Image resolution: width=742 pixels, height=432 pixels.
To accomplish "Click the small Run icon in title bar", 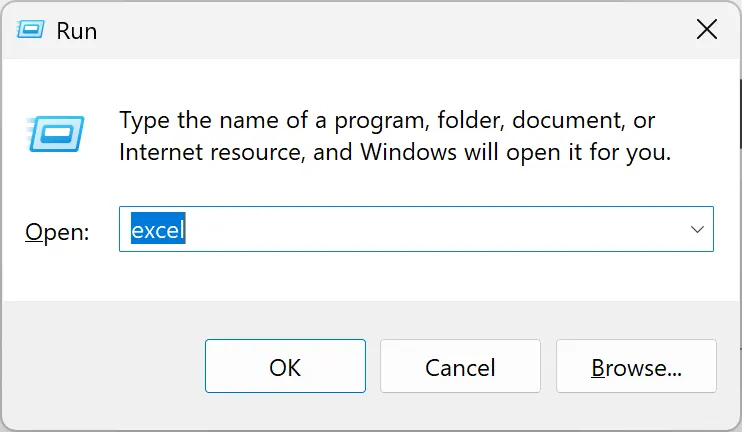I will click(30, 30).
